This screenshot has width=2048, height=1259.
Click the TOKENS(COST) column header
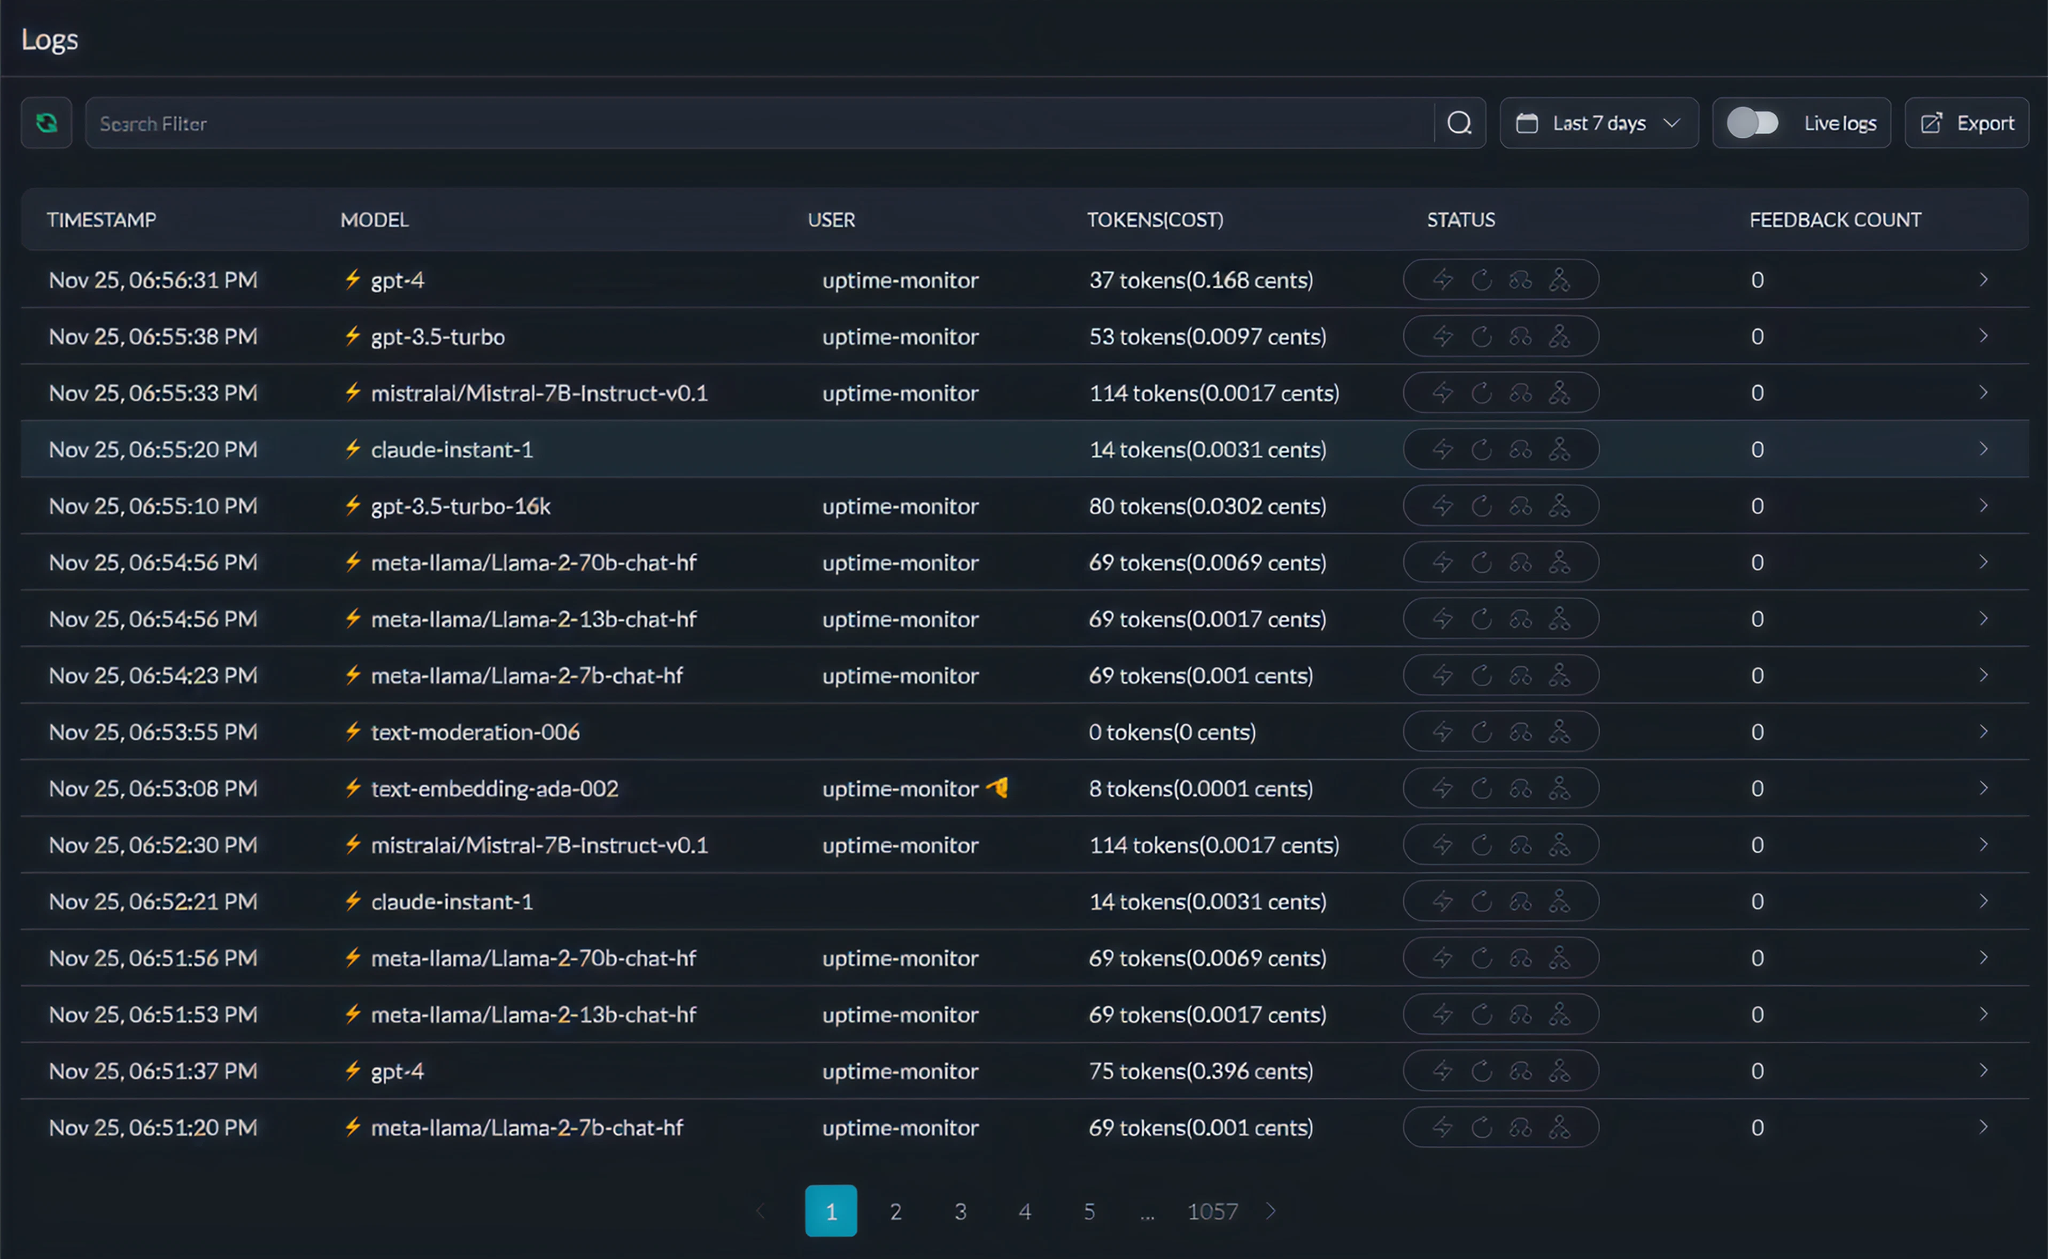(1155, 219)
